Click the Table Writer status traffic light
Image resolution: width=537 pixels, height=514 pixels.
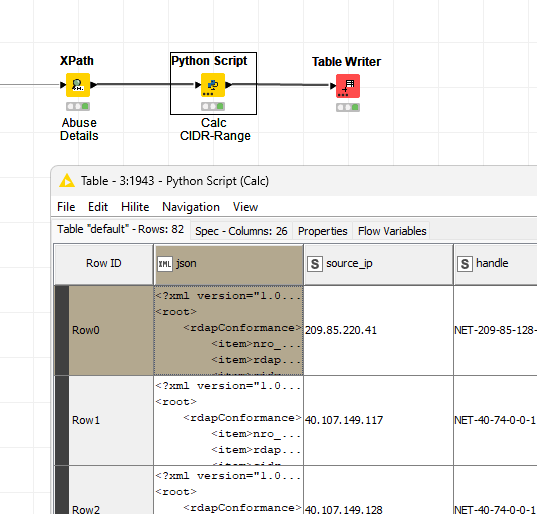(348, 108)
